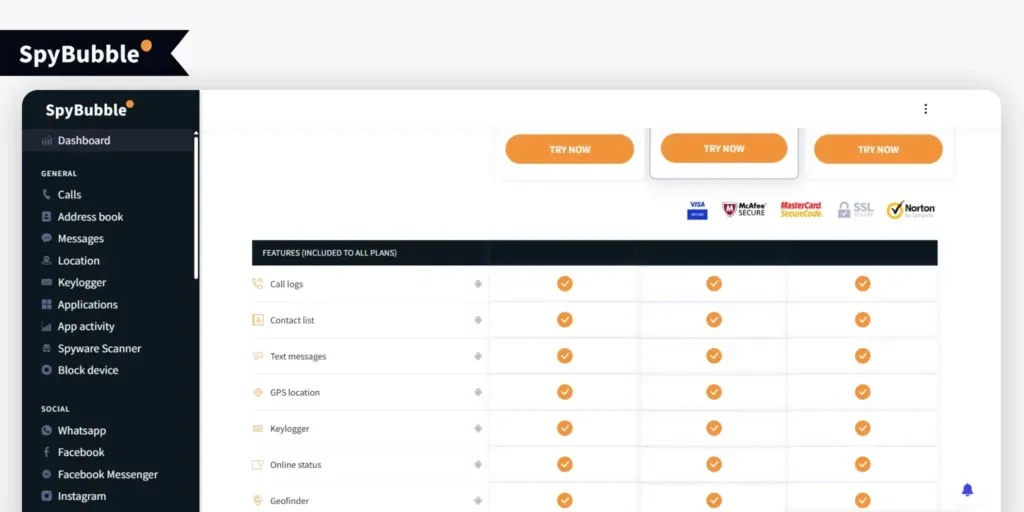
Task: Click the Address book icon in sidebar
Action: [x=47, y=217]
